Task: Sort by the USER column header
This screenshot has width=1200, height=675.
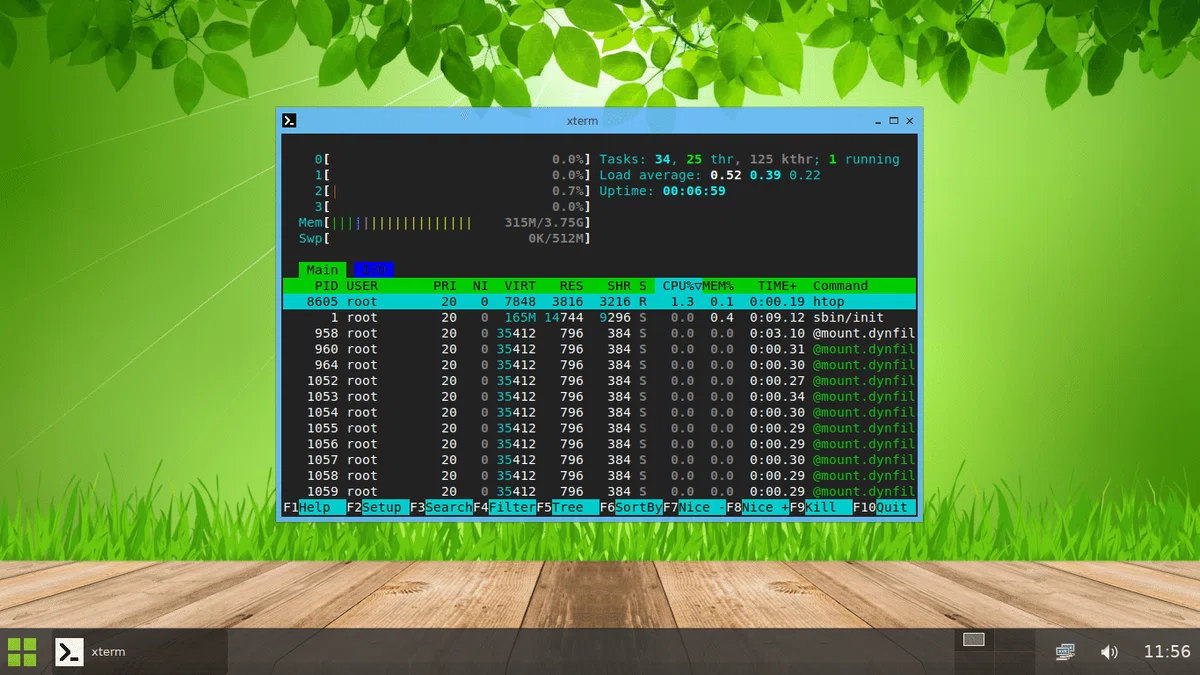Action: click(x=362, y=286)
